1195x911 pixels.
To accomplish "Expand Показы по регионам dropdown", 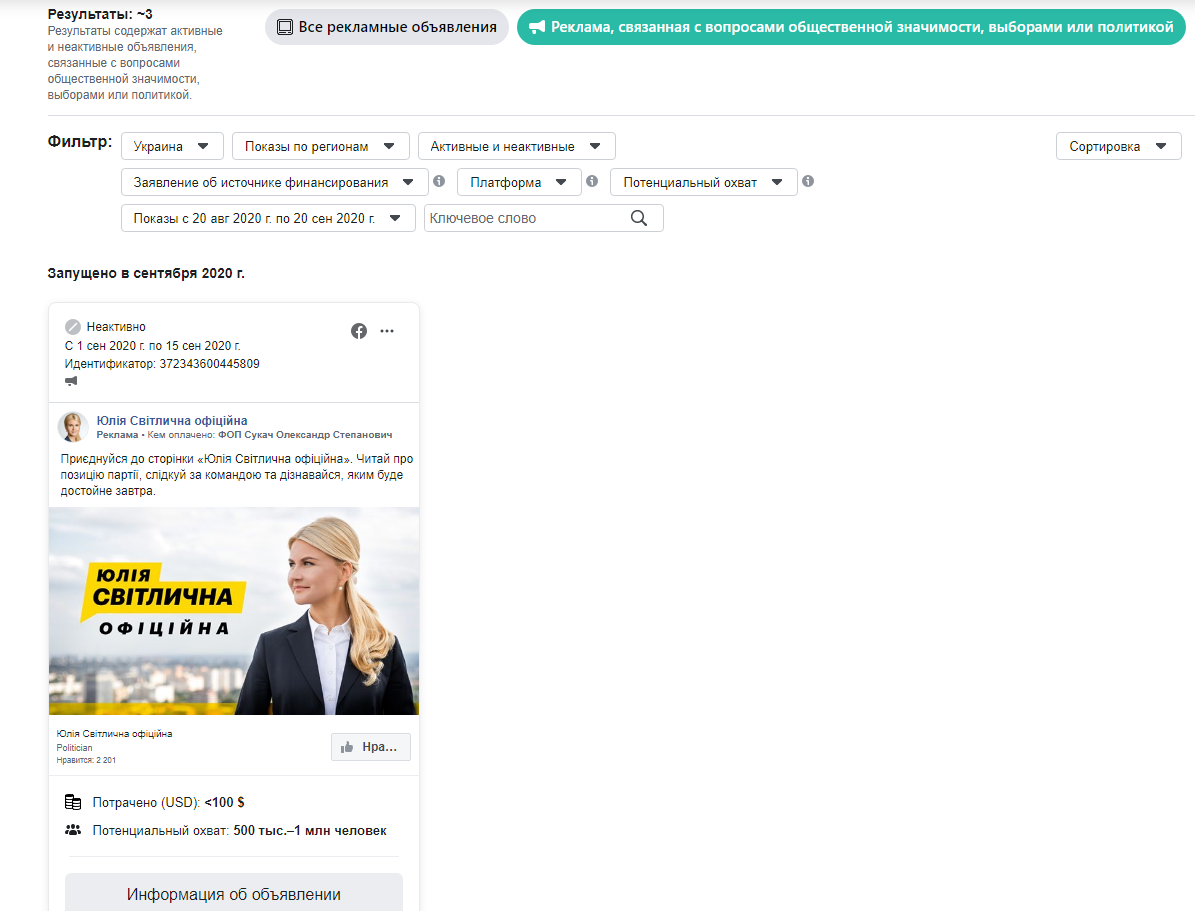I will click(x=321, y=146).
